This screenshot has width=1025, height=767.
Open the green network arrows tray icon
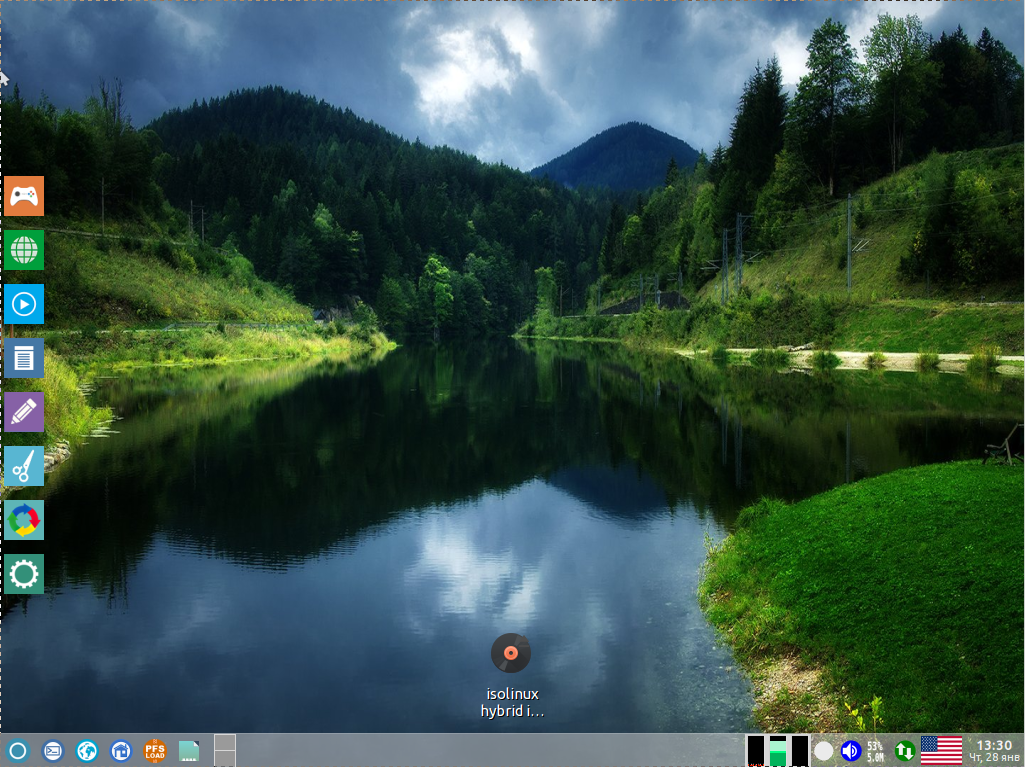tap(904, 750)
